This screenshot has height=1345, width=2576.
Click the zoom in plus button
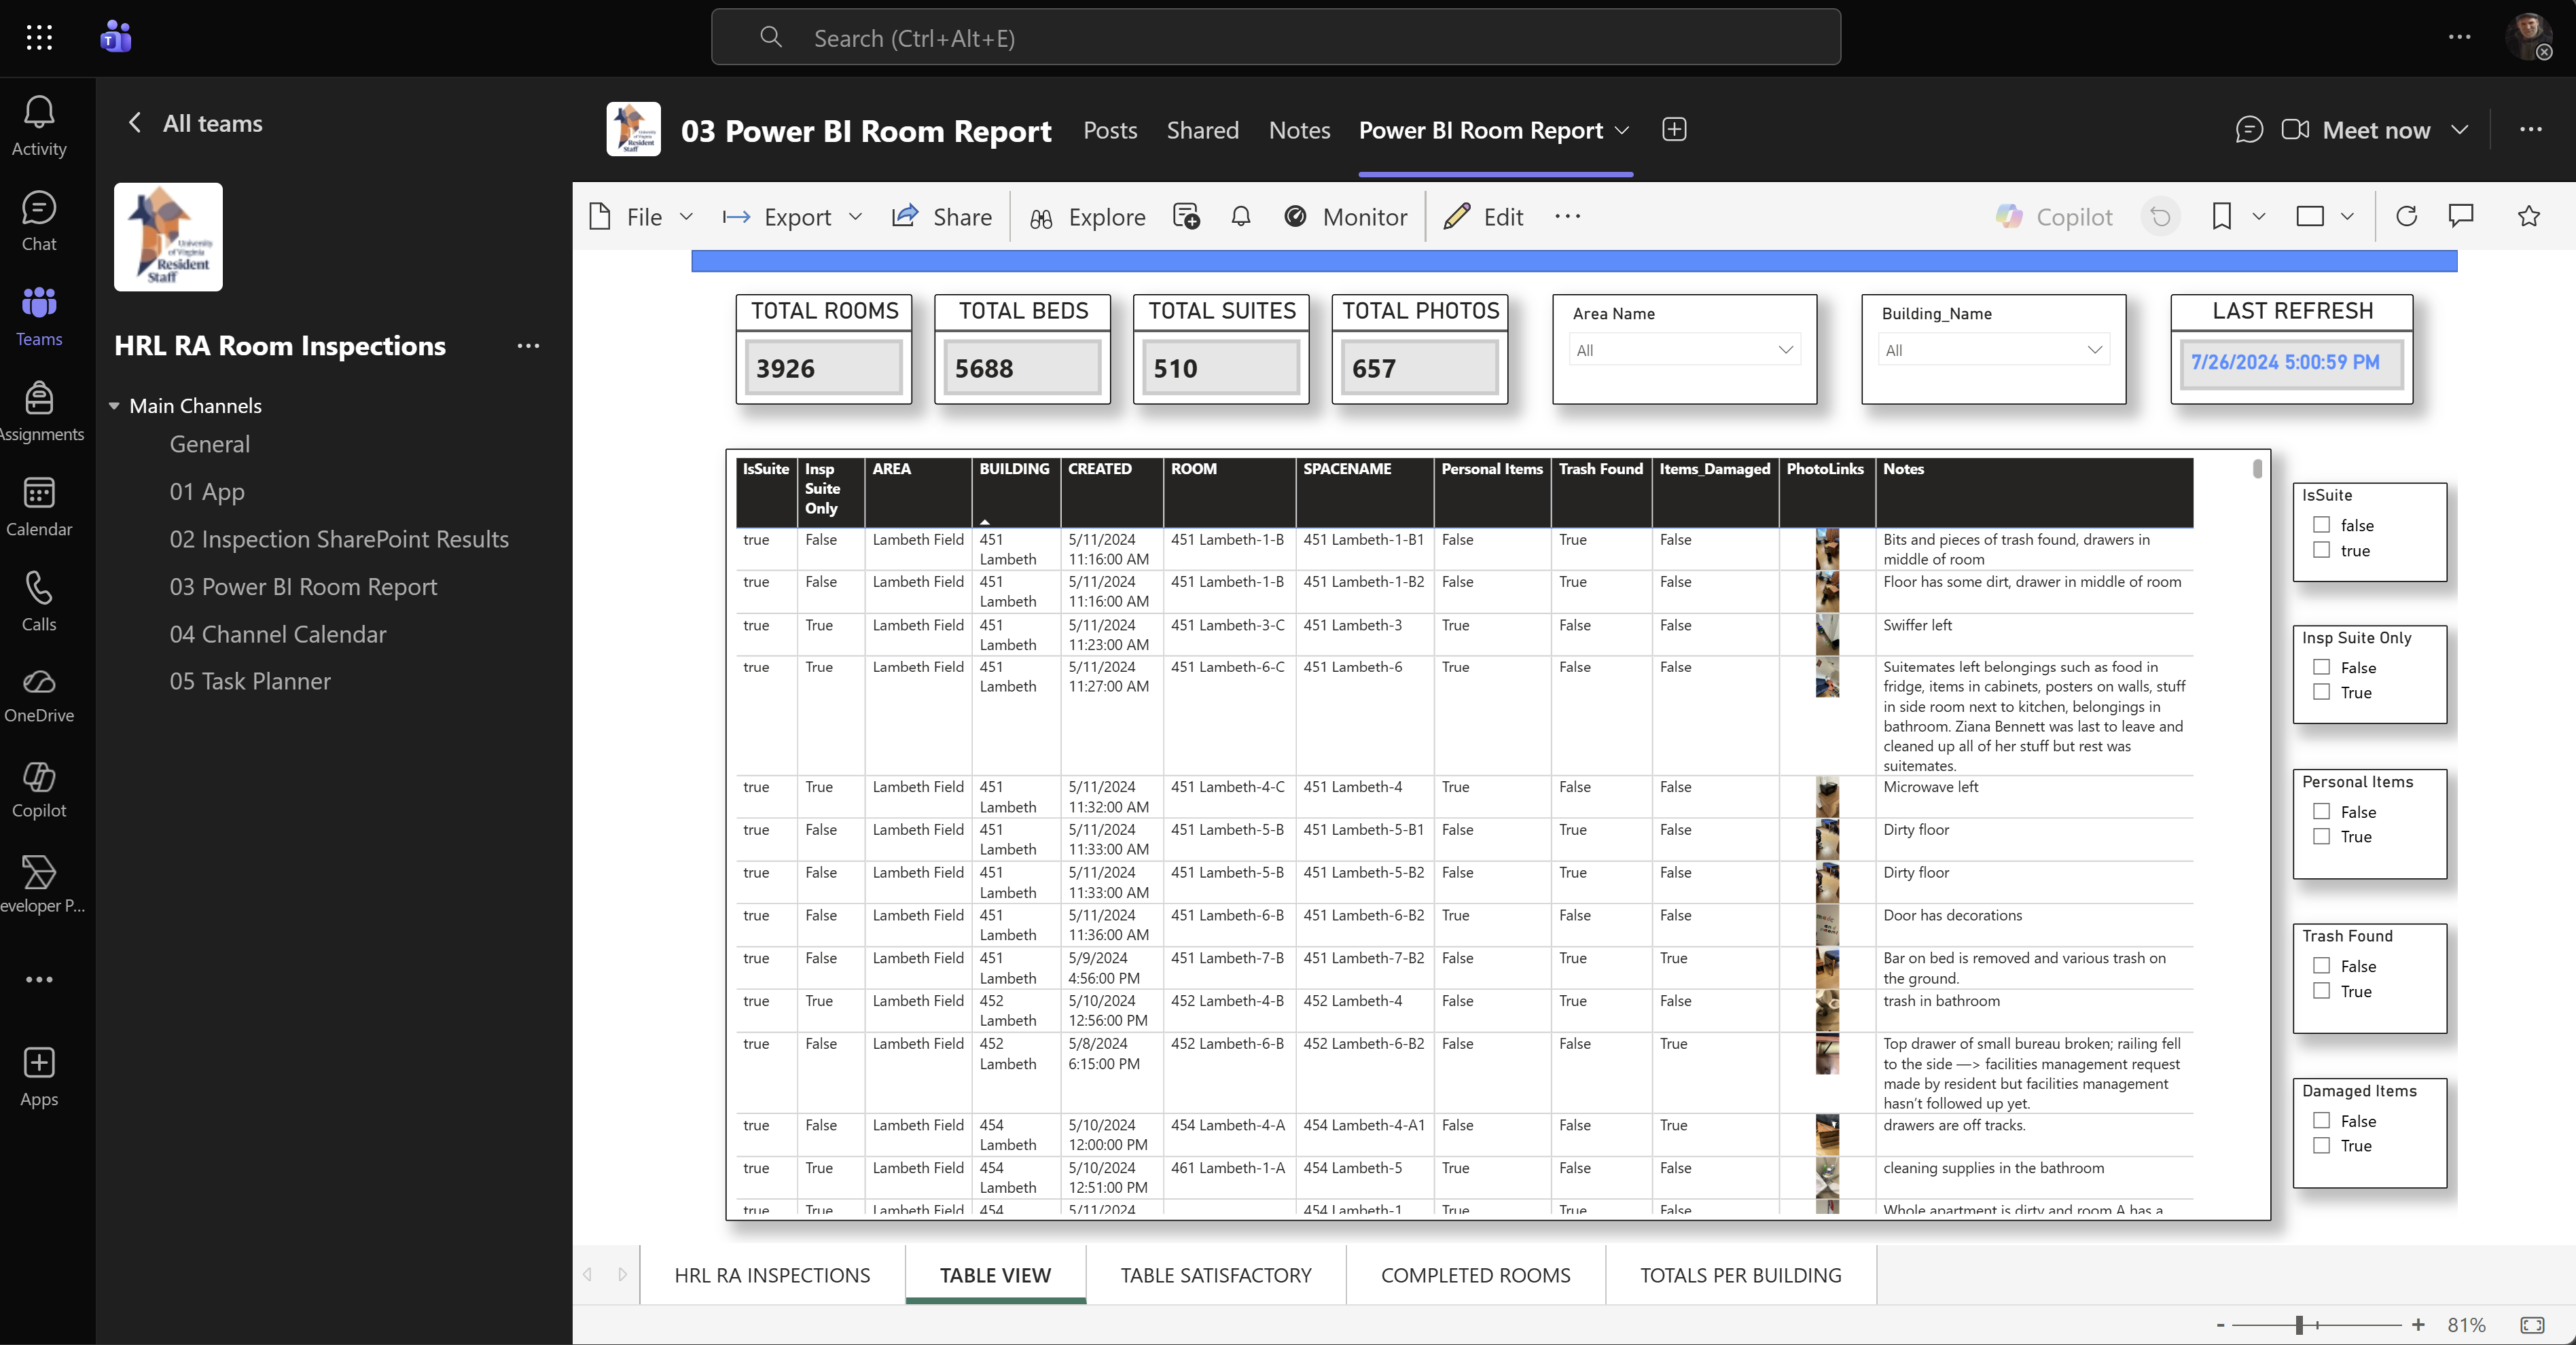point(2418,1325)
